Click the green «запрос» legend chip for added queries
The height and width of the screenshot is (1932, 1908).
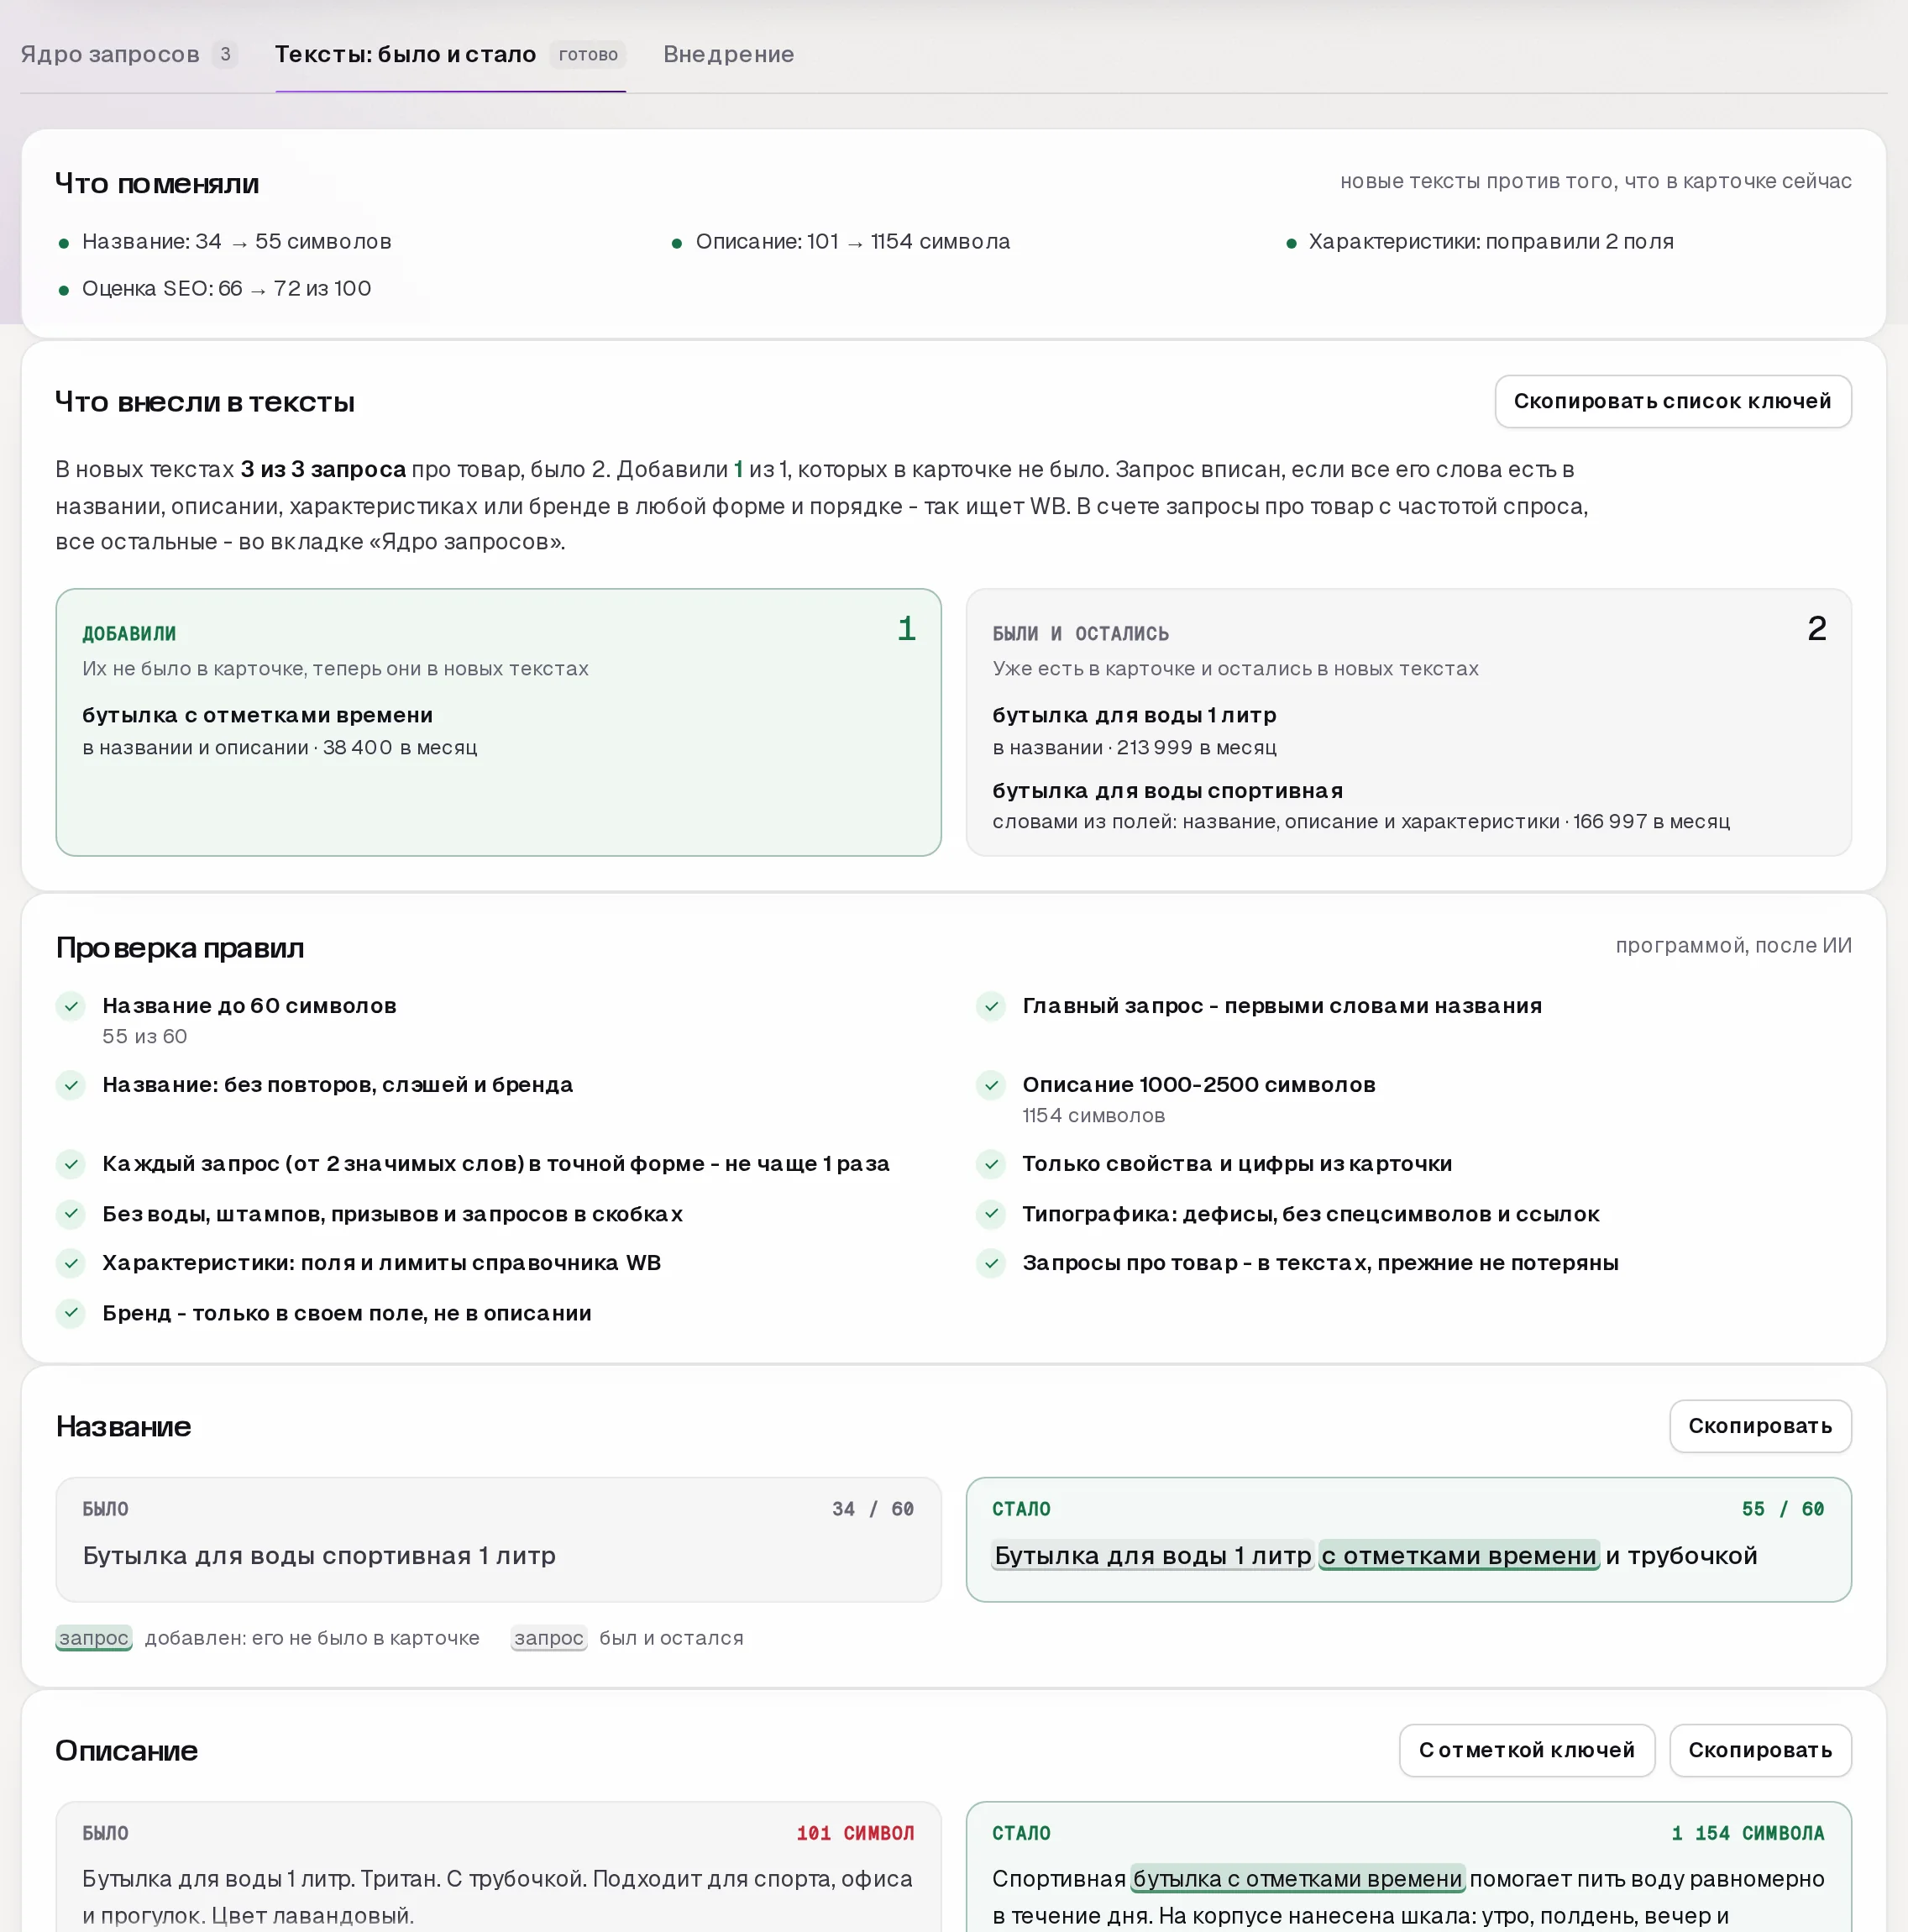pos(94,1638)
